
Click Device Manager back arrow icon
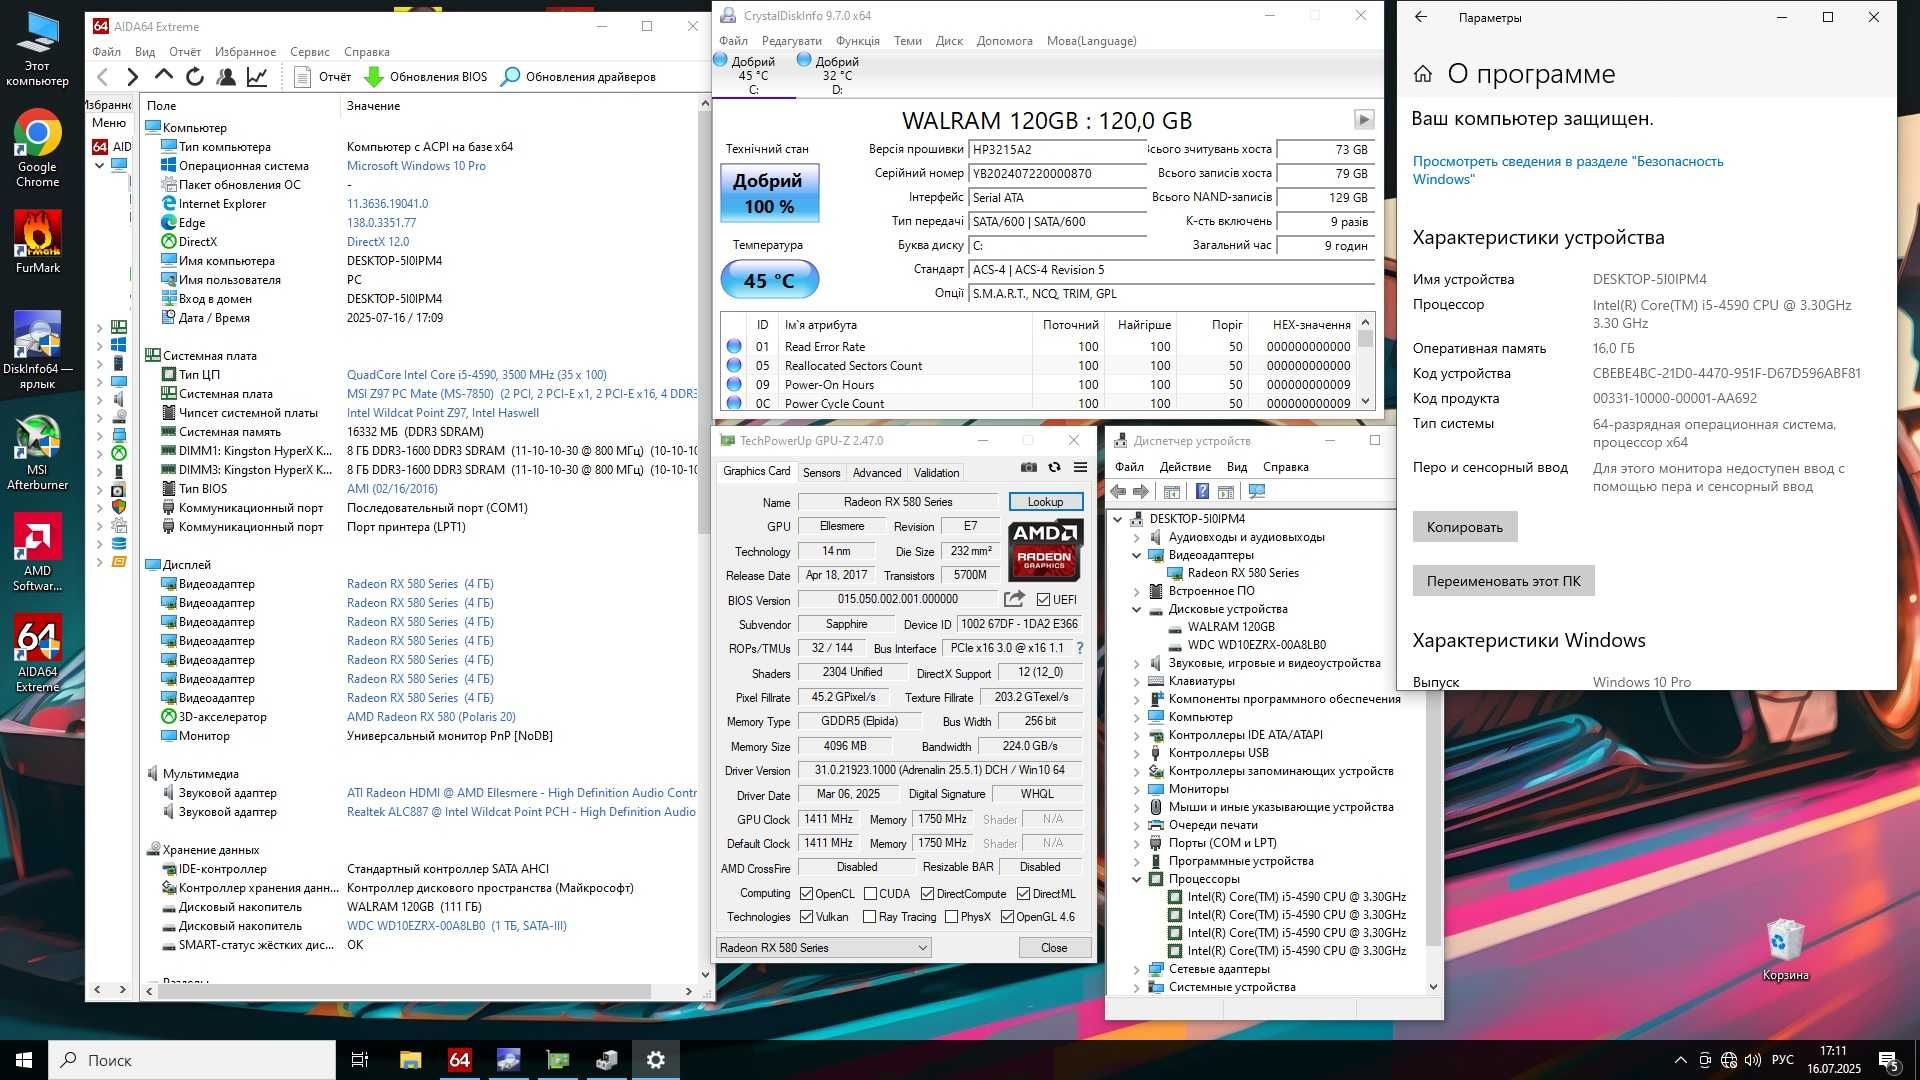coord(1118,491)
